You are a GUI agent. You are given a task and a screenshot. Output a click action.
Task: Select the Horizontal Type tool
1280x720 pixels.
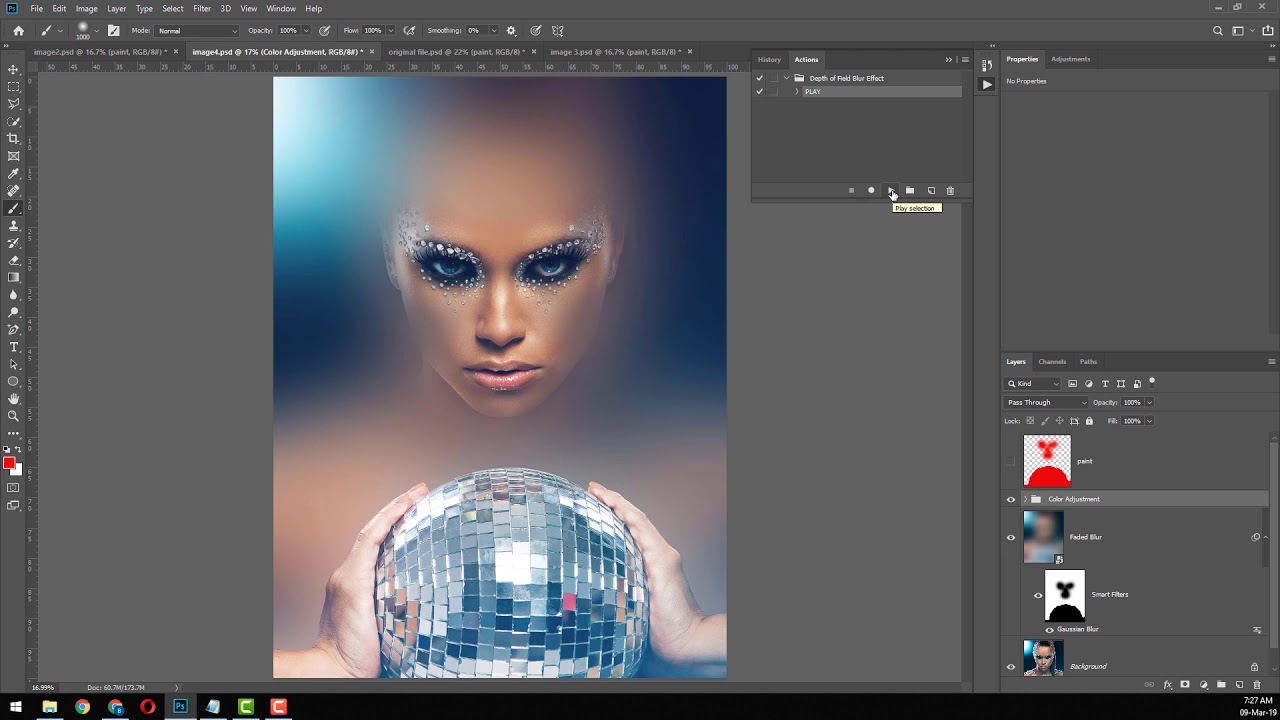pyautogui.click(x=13, y=347)
